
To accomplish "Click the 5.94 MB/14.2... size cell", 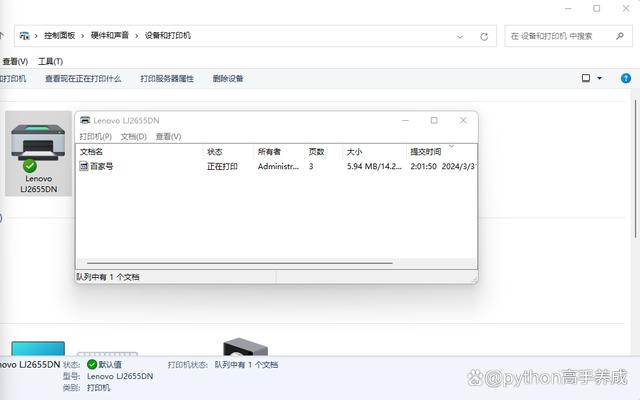I will (x=374, y=166).
